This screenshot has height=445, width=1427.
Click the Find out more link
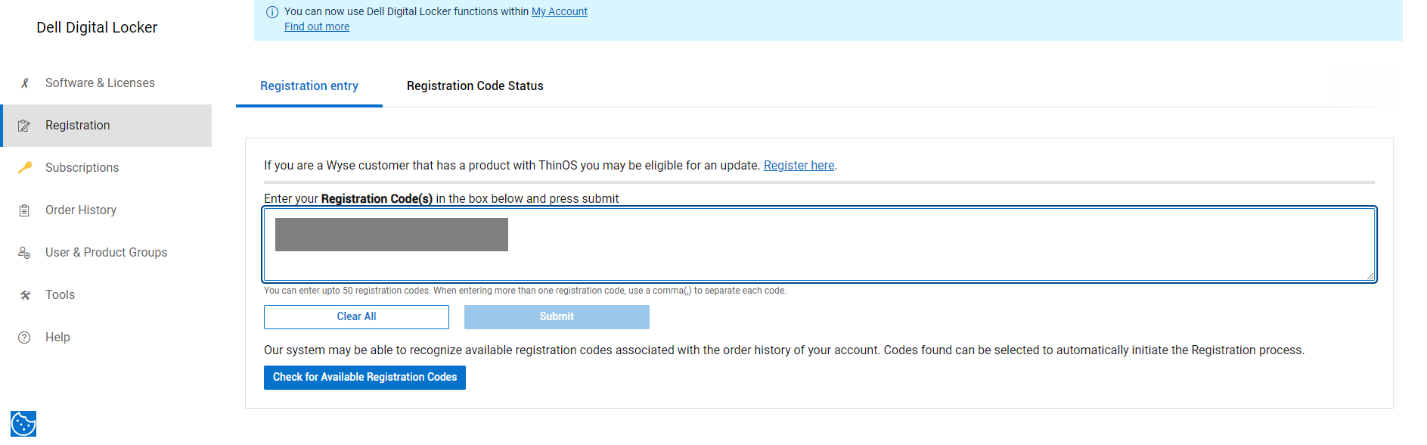click(x=317, y=27)
